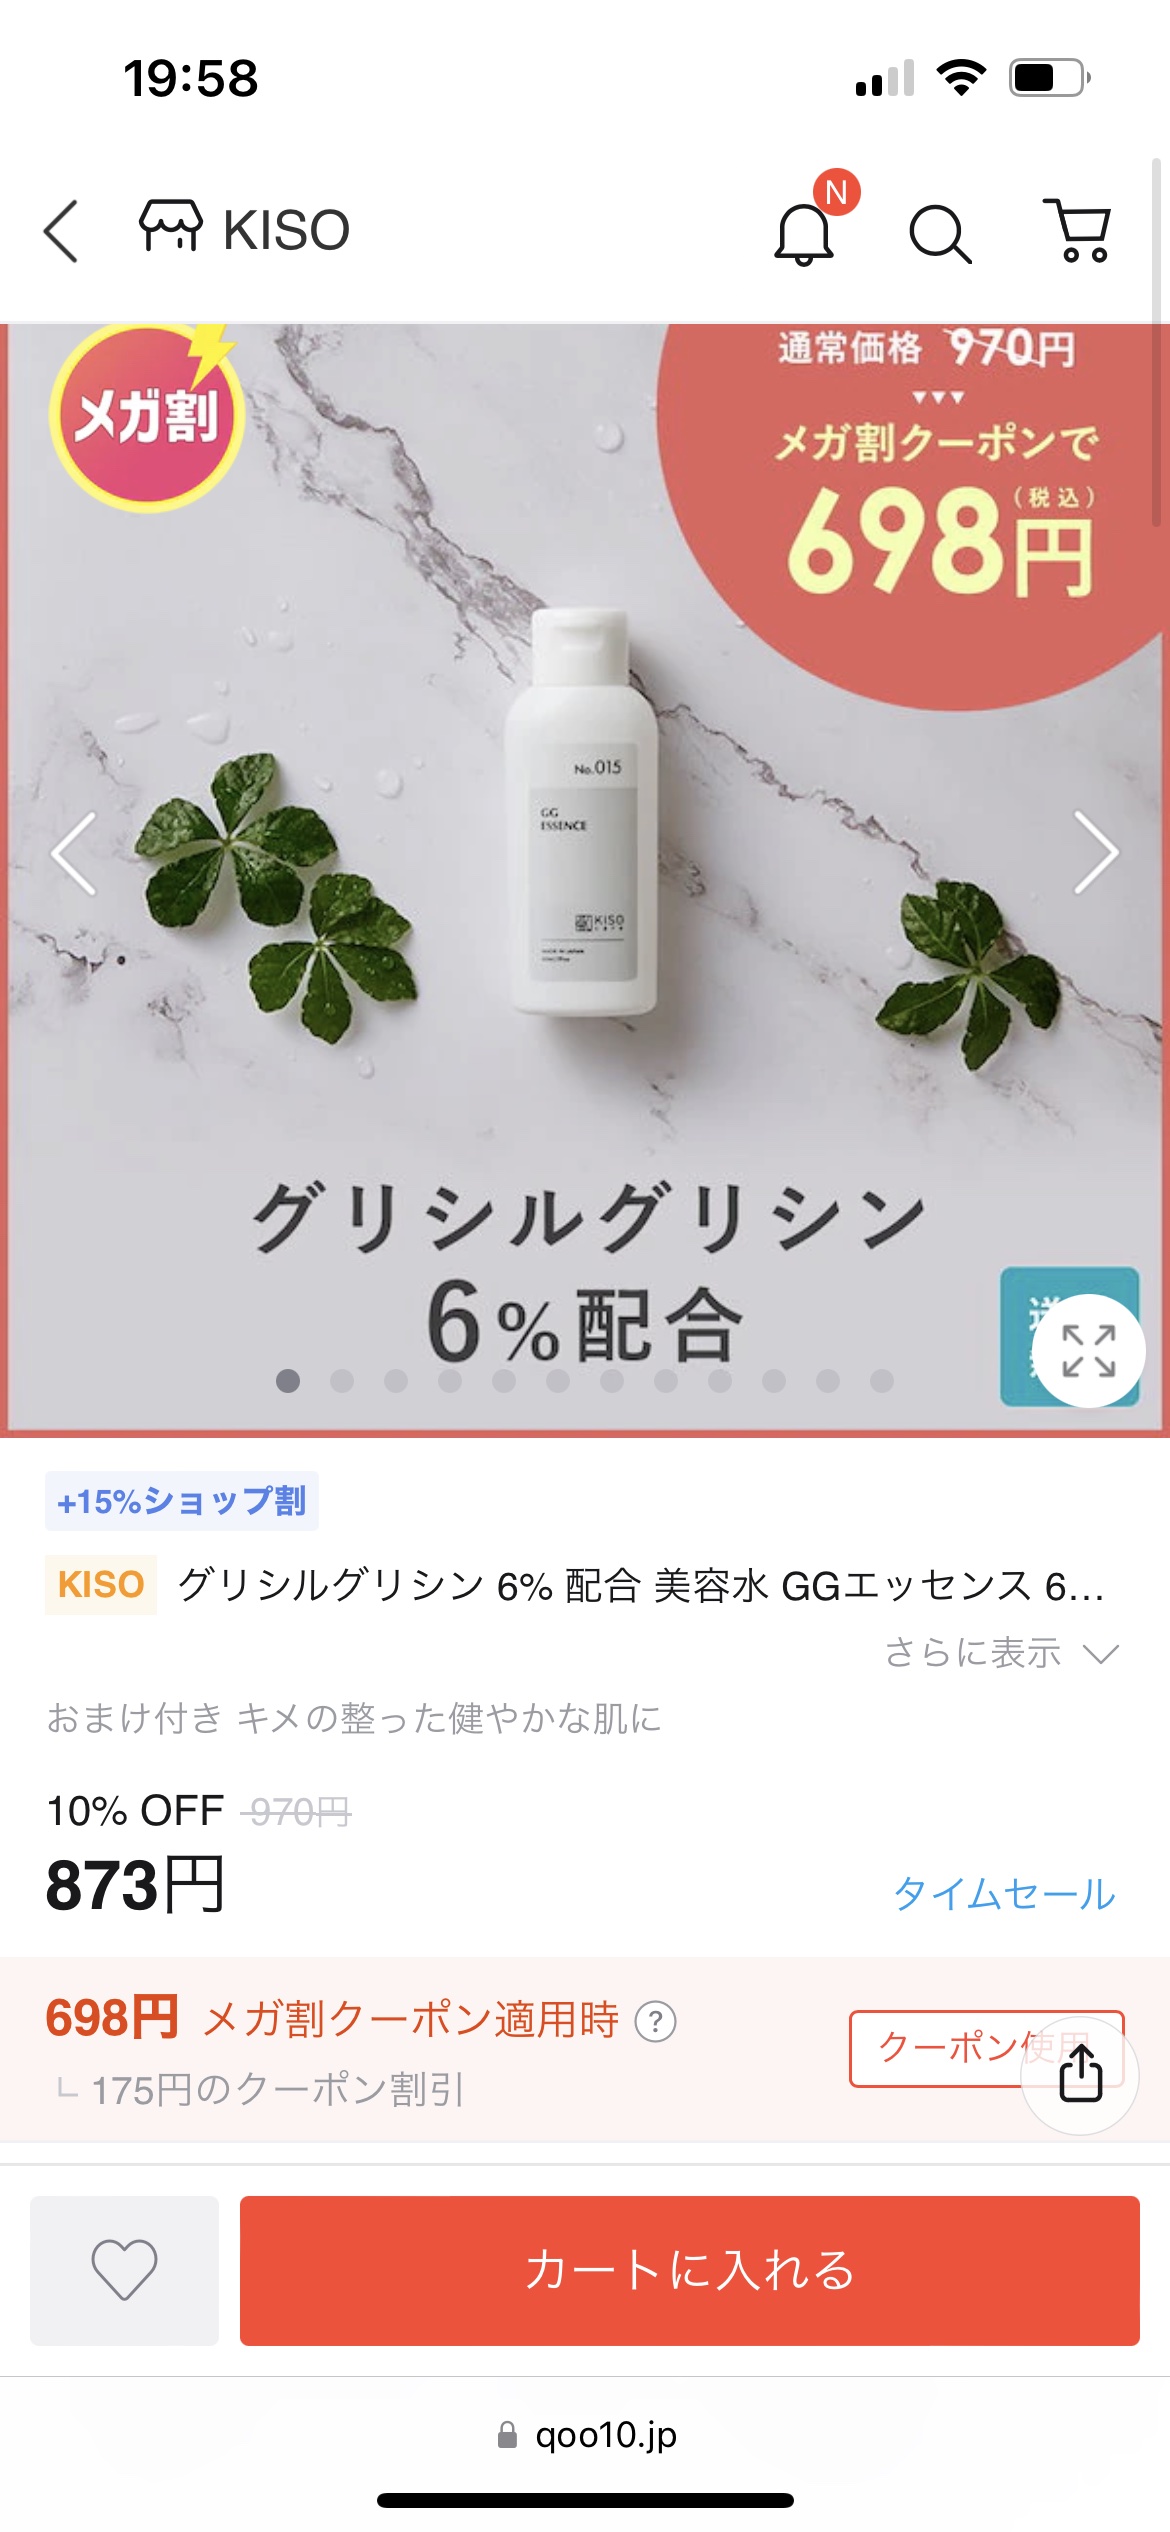This screenshot has height=2532, width=1170.
Task: Open タイムセール link
Action: coord(1004,1893)
